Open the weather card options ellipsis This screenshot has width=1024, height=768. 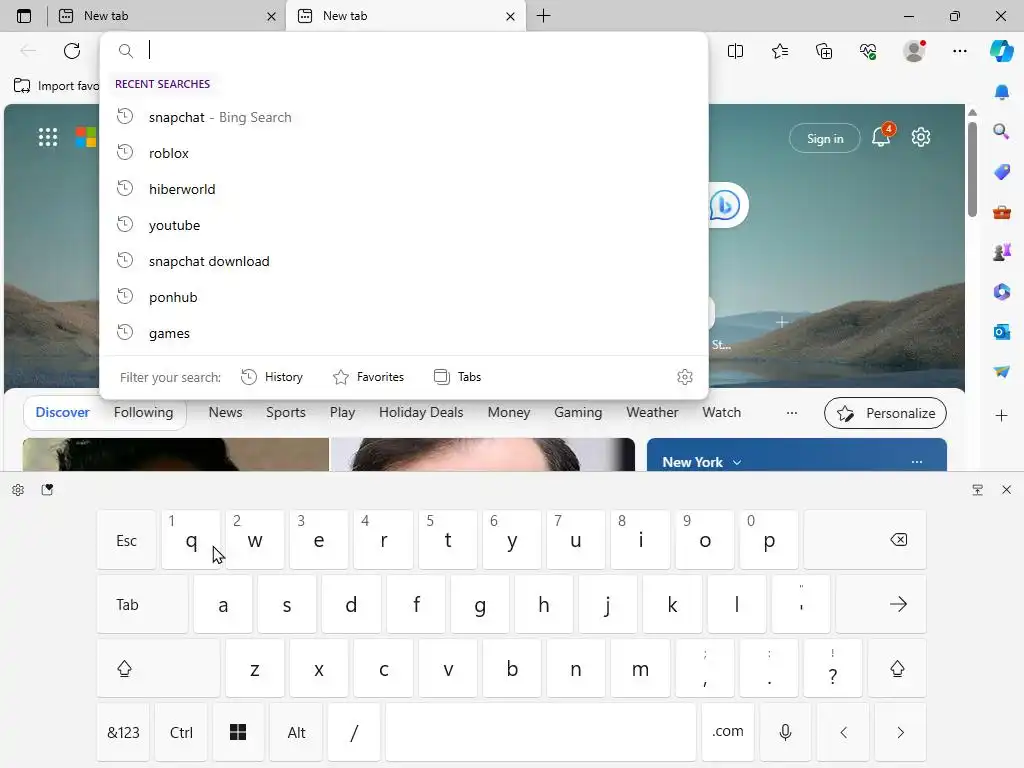(917, 462)
